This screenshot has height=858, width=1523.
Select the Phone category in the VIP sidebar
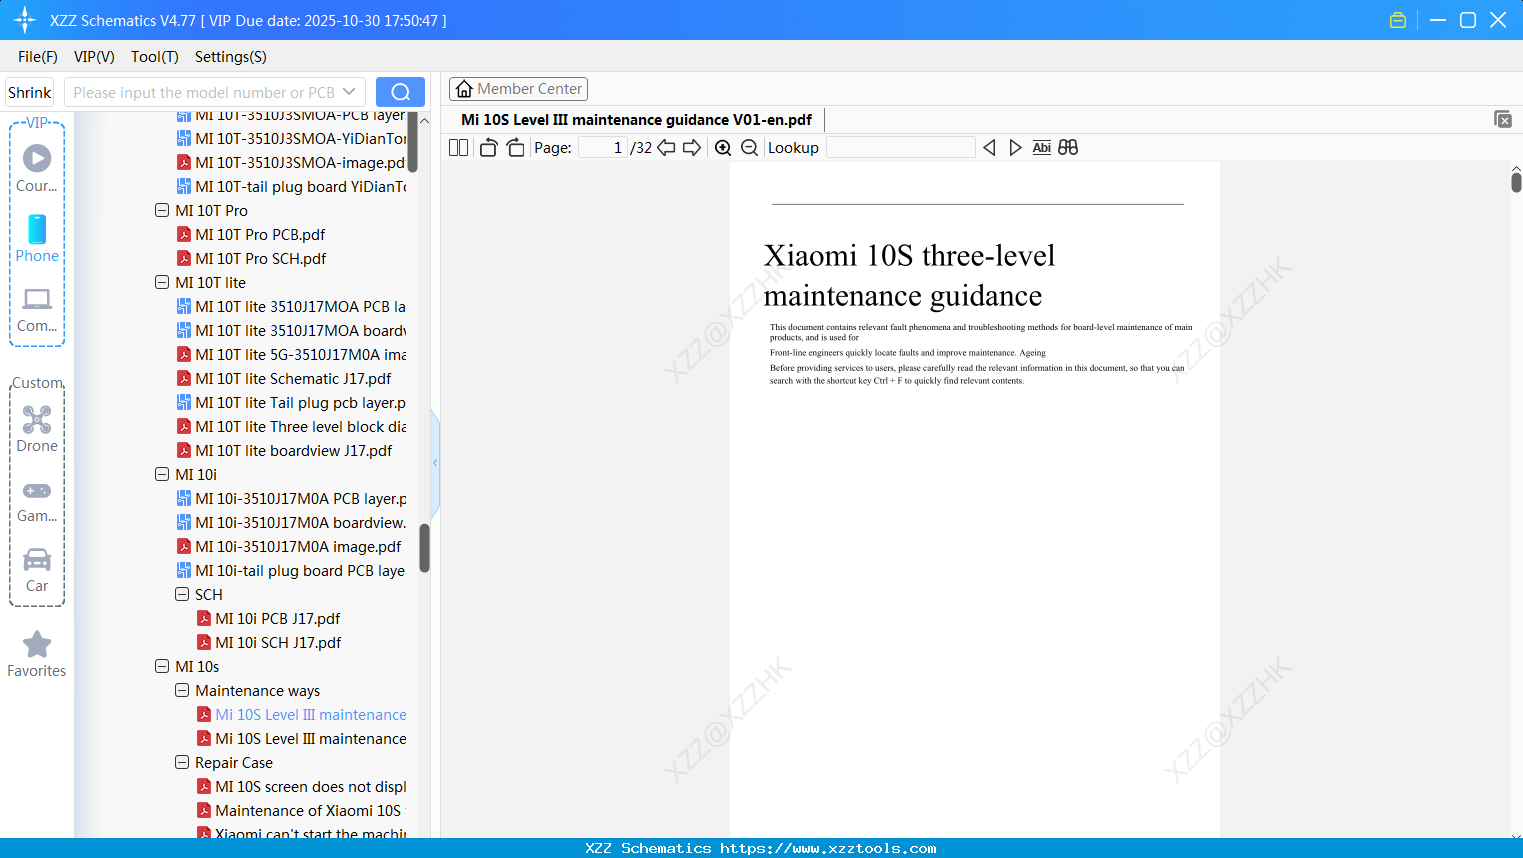[x=37, y=240]
